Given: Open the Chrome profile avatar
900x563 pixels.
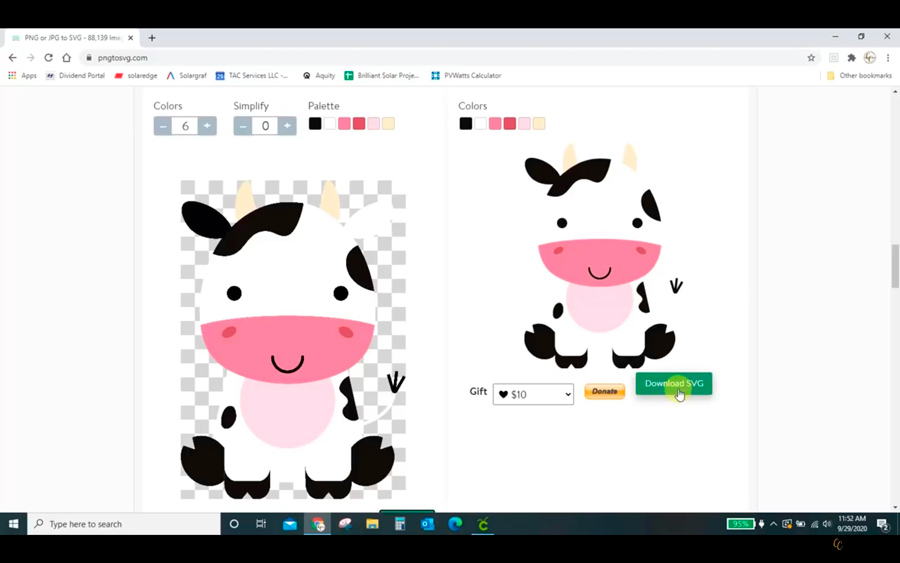Looking at the screenshot, I should tap(870, 57).
